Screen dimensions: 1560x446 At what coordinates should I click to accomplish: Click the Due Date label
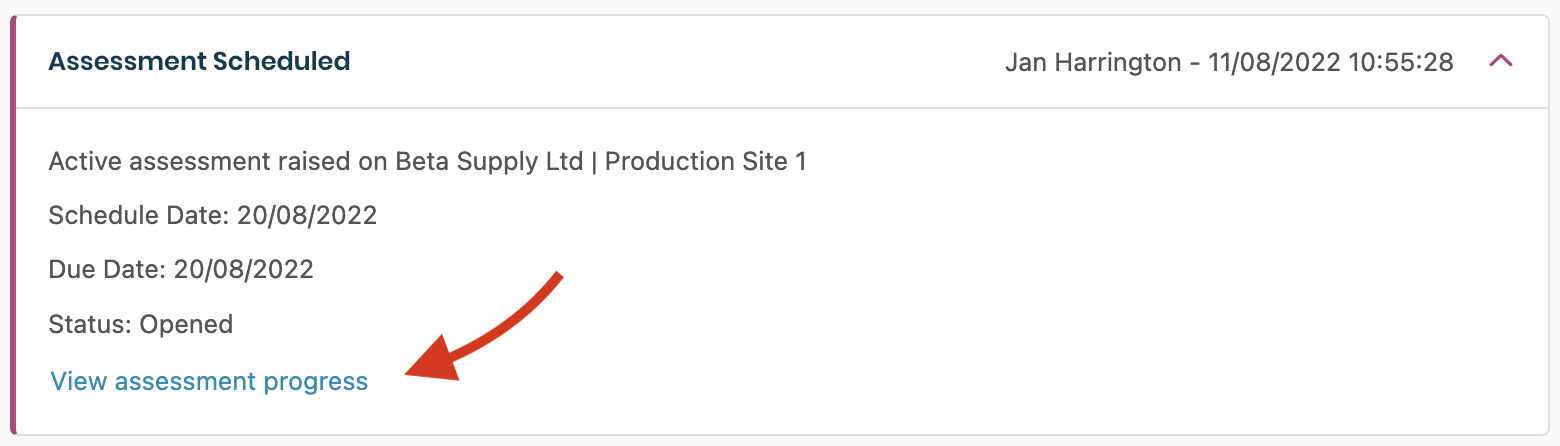[x=107, y=269]
